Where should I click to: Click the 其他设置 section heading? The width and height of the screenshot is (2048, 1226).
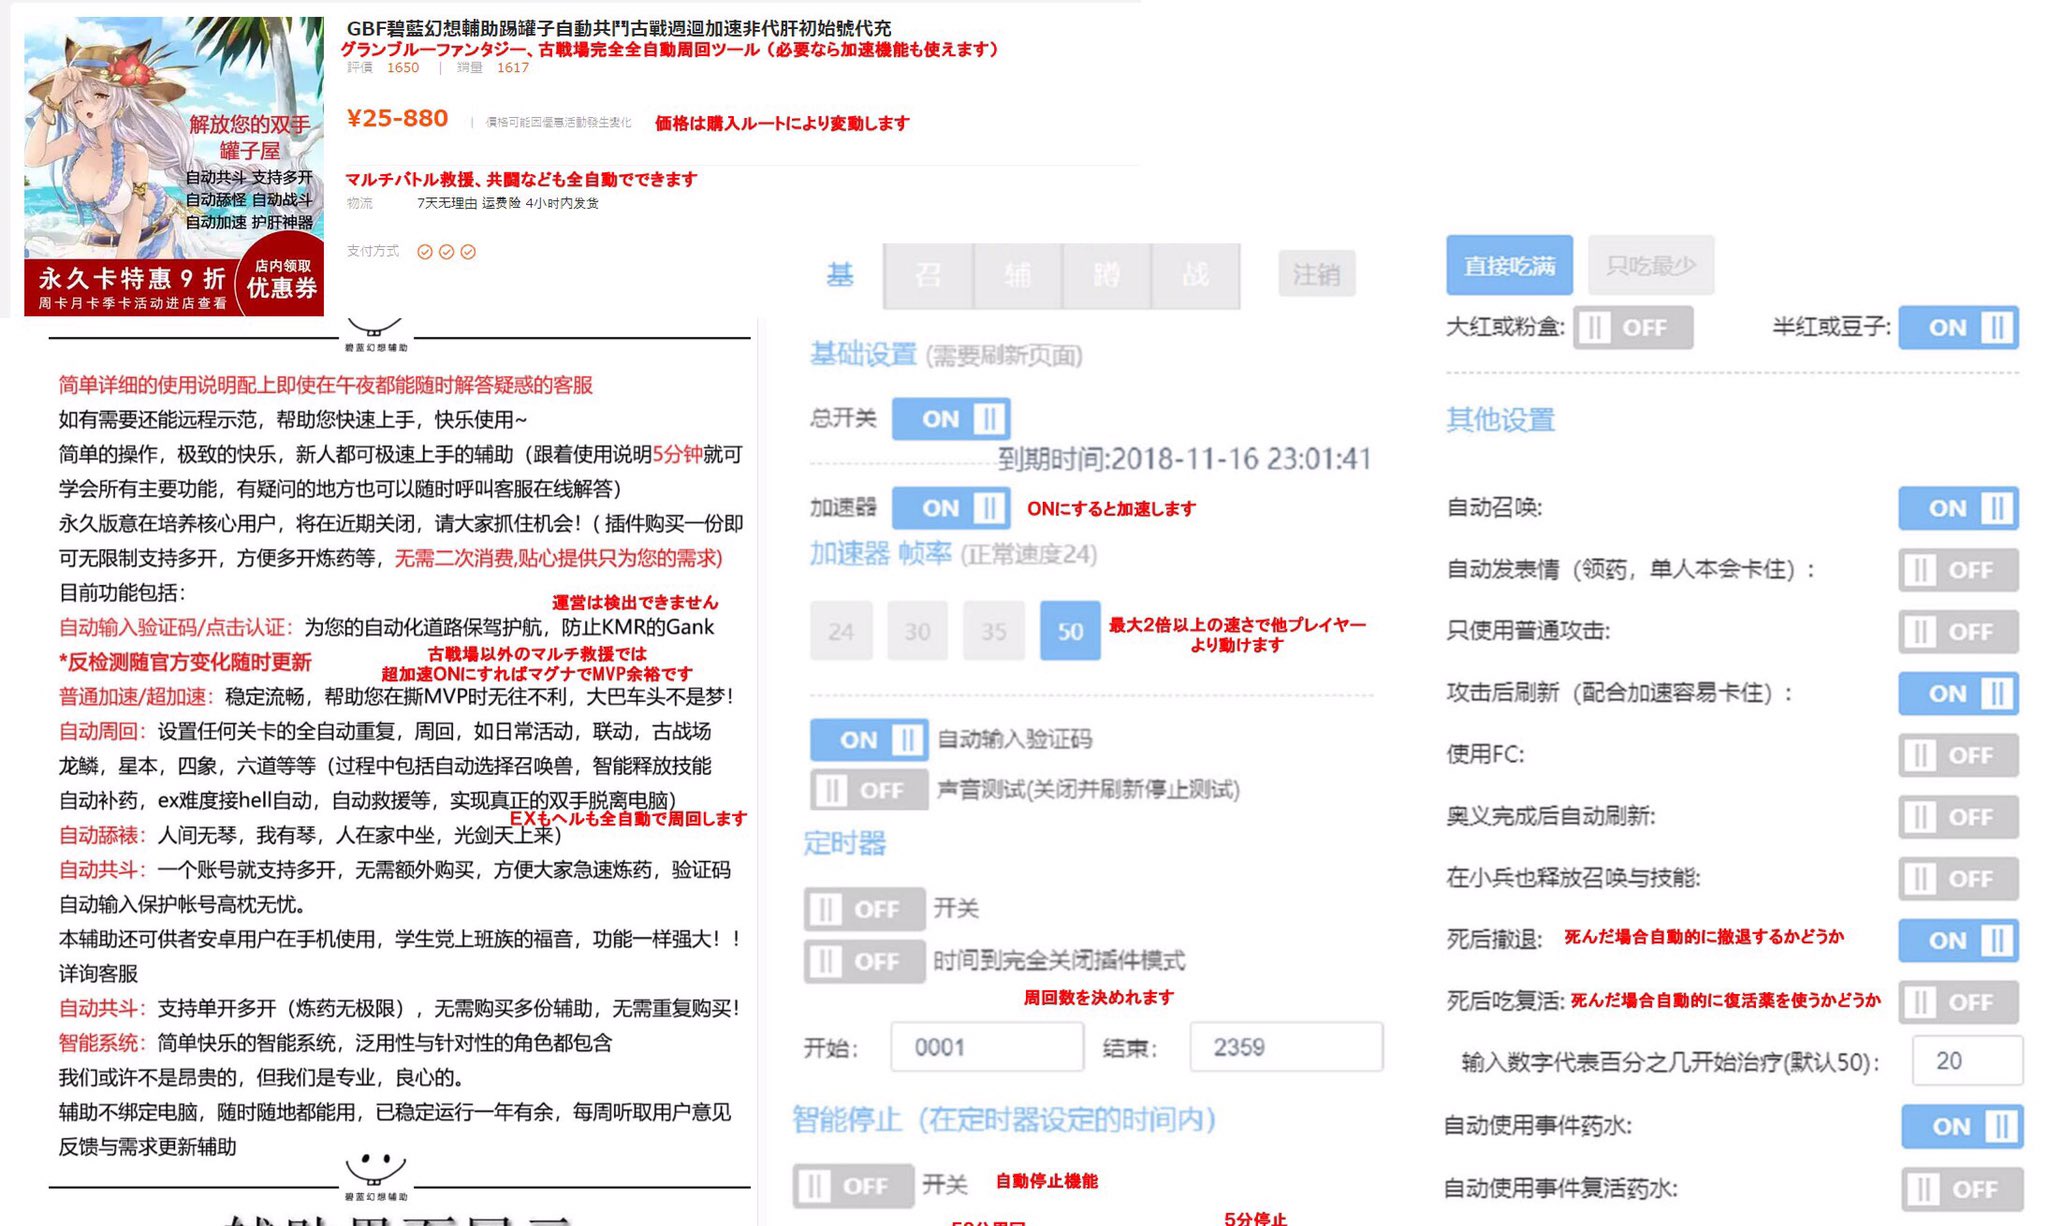point(1500,419)
